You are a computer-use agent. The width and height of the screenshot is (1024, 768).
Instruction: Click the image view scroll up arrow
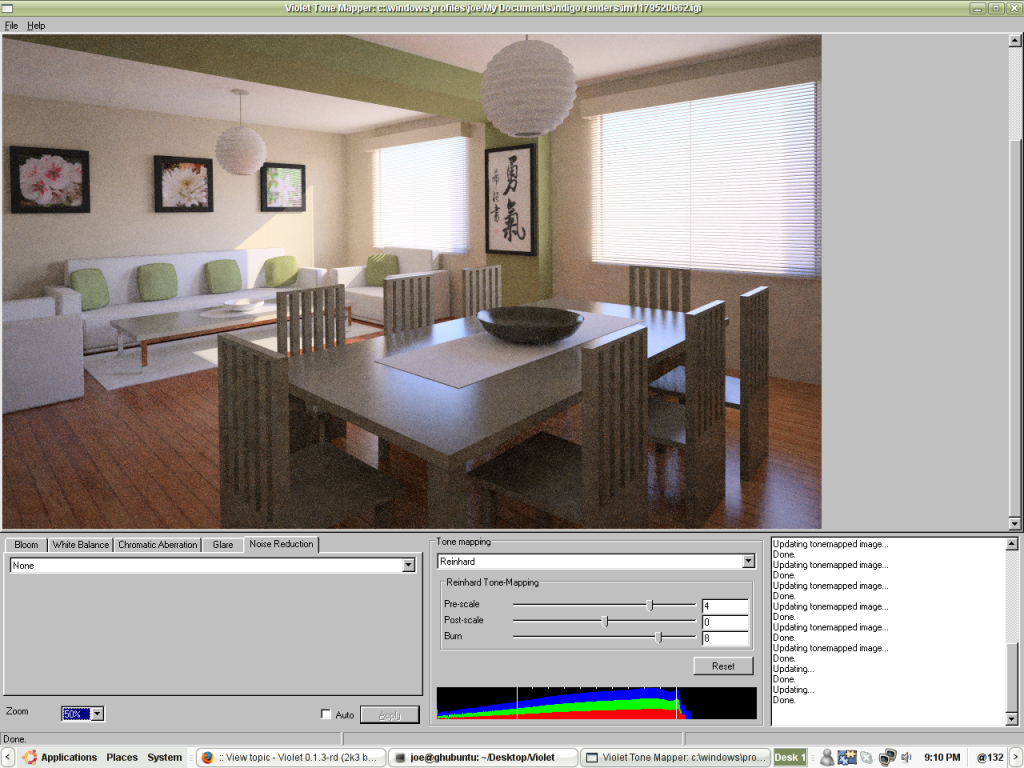pos(1014,41)
